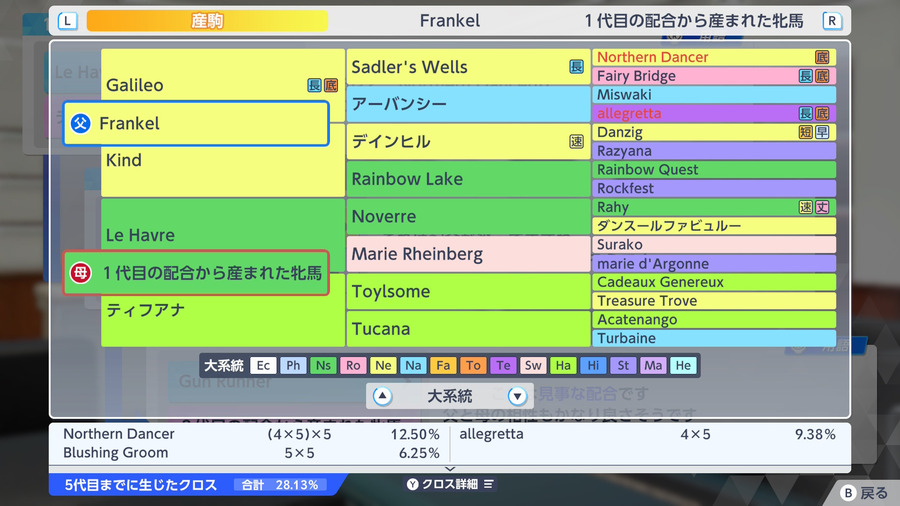Screen dimensions: 900x506
Task: Click the 産駒 tab header
Action: (207, 21)
